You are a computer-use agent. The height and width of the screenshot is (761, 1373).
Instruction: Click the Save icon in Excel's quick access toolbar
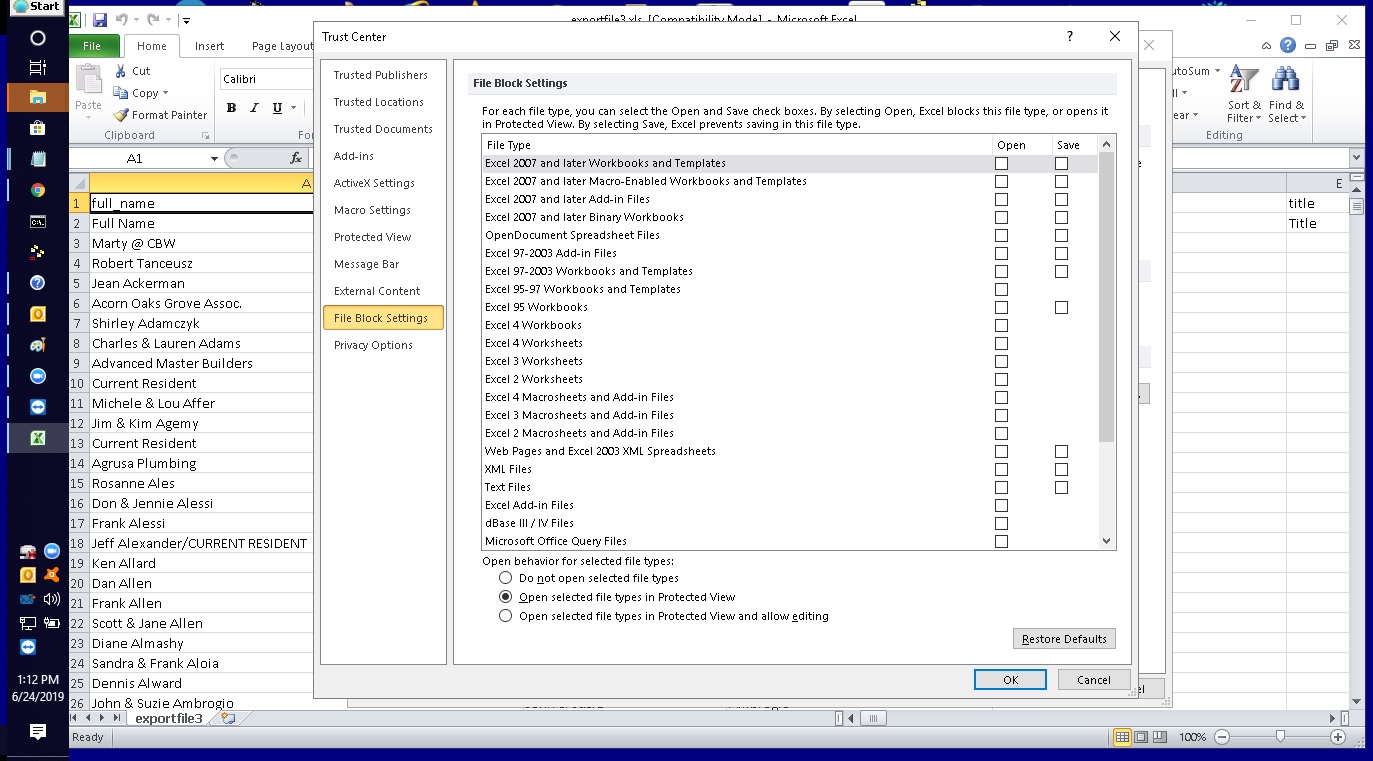[99, 20]
